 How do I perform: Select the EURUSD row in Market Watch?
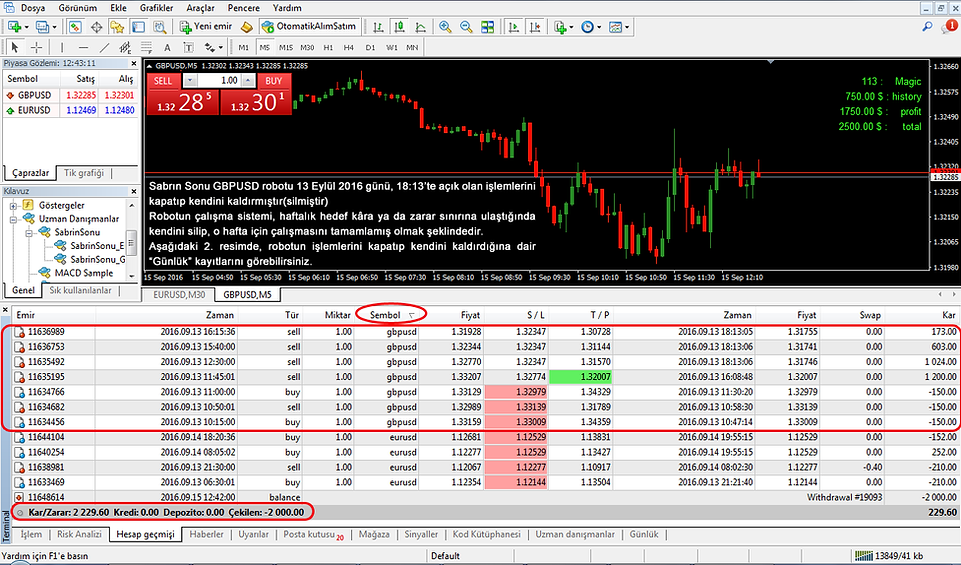(69, 110)
